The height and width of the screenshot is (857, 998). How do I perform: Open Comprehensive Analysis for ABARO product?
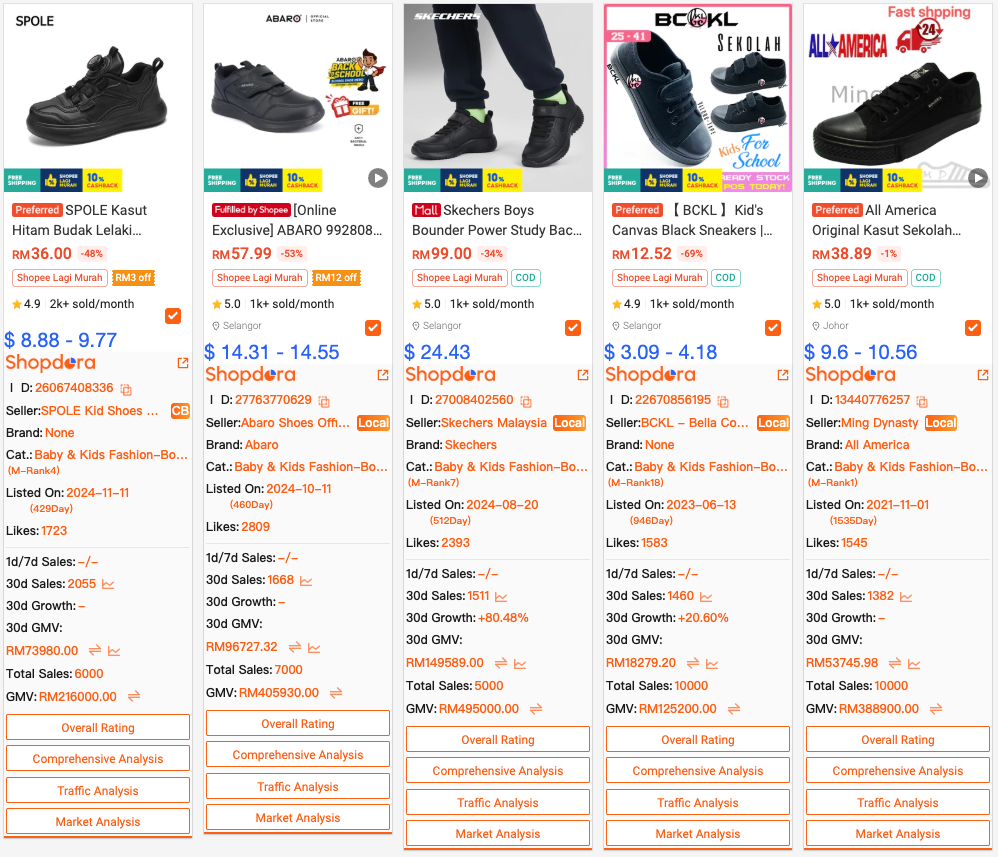pos(298,755)
